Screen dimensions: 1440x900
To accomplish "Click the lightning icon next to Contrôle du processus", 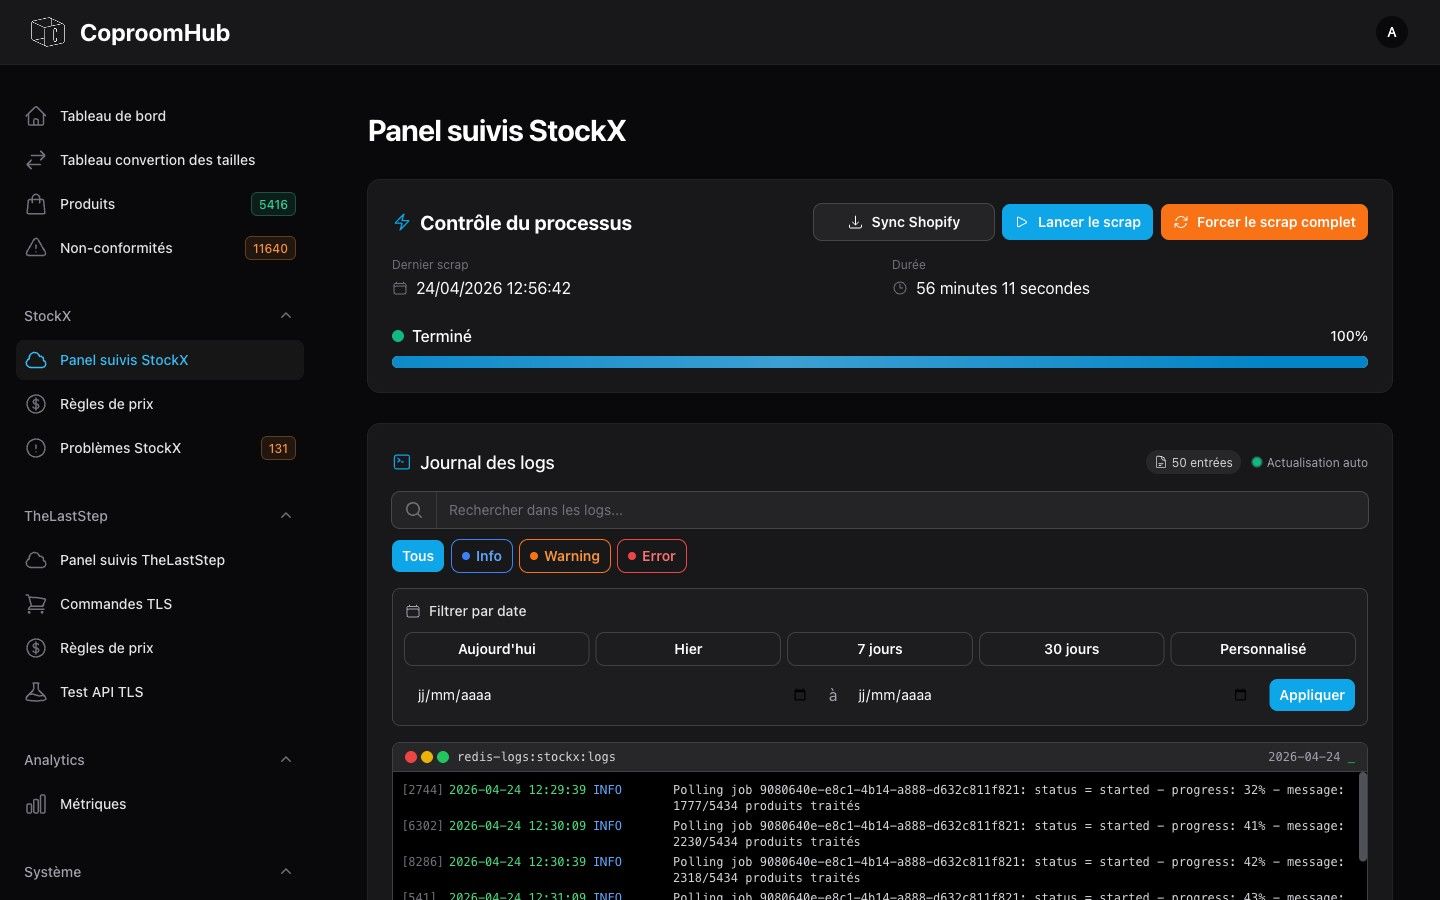I will pos(401,223).
